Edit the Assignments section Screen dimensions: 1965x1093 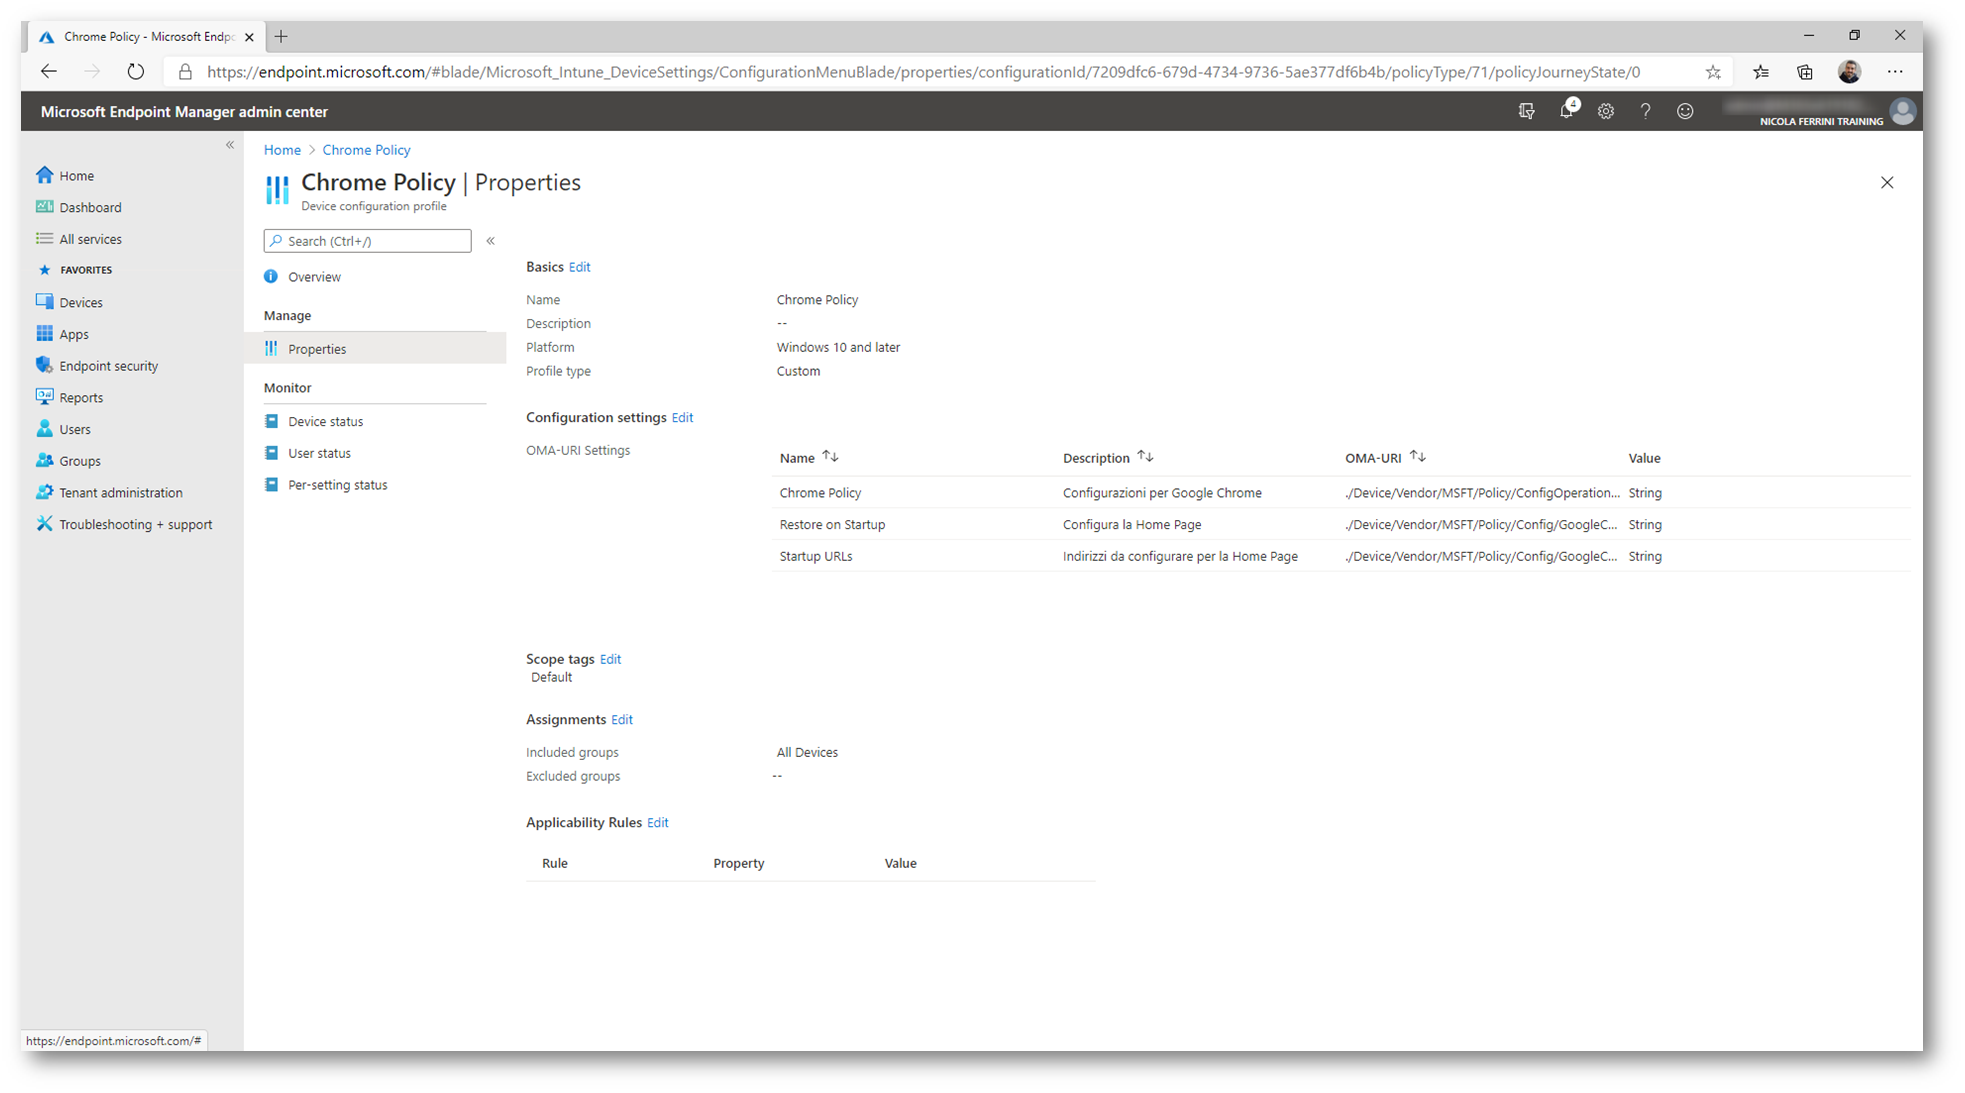pos(622,720)
